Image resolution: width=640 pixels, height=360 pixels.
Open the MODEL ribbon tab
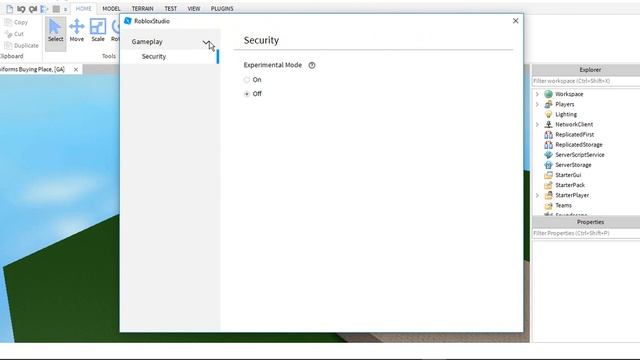coord(111,9)
